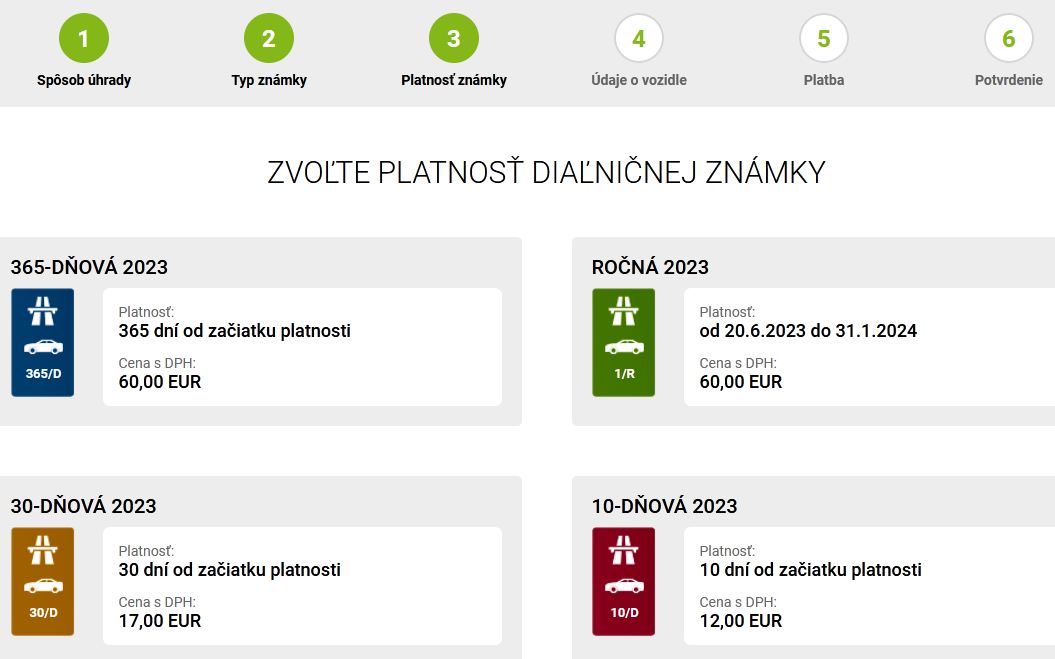The image size is (1055, 659).
Task: Click the step 5 circle
Action: point(824,39)
